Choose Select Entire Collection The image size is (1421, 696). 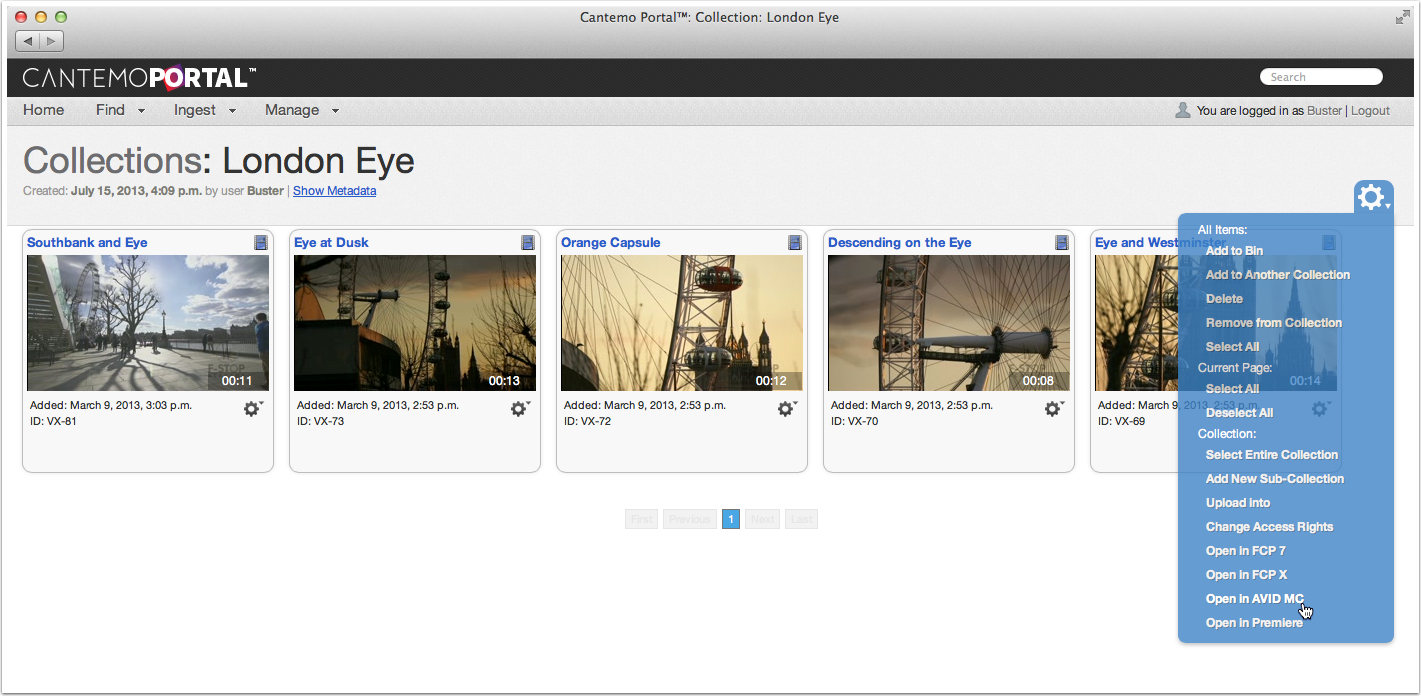coord(1272,455)
